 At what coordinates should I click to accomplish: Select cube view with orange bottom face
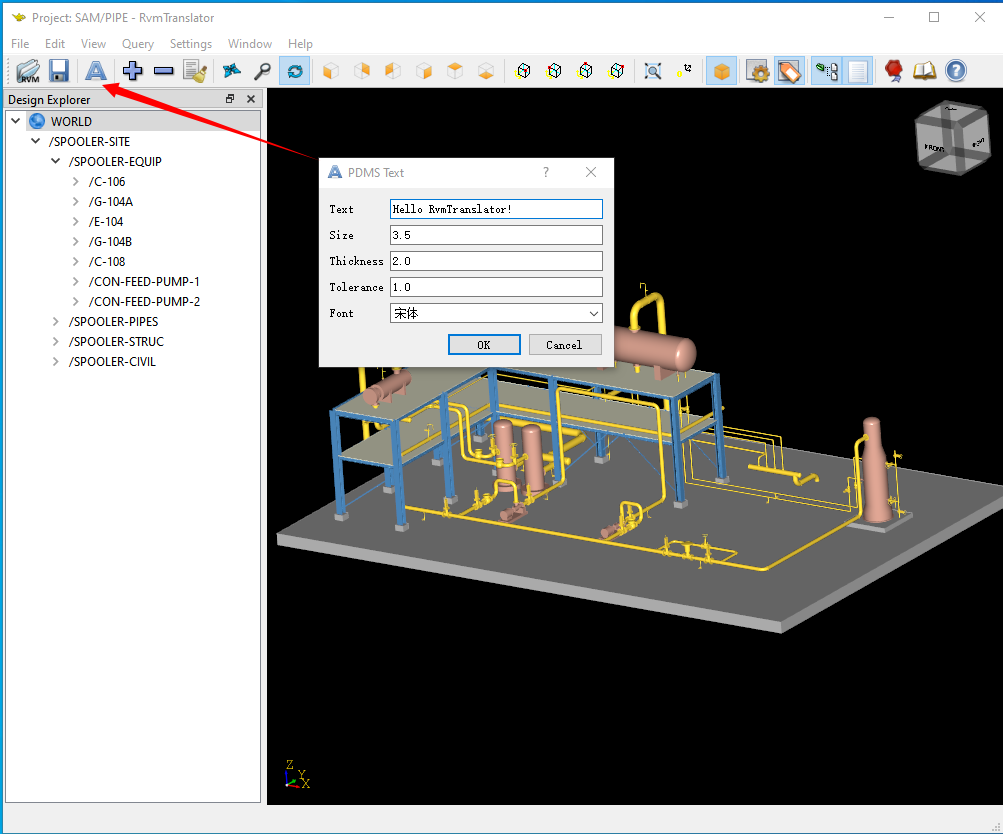tap(486, 71)
